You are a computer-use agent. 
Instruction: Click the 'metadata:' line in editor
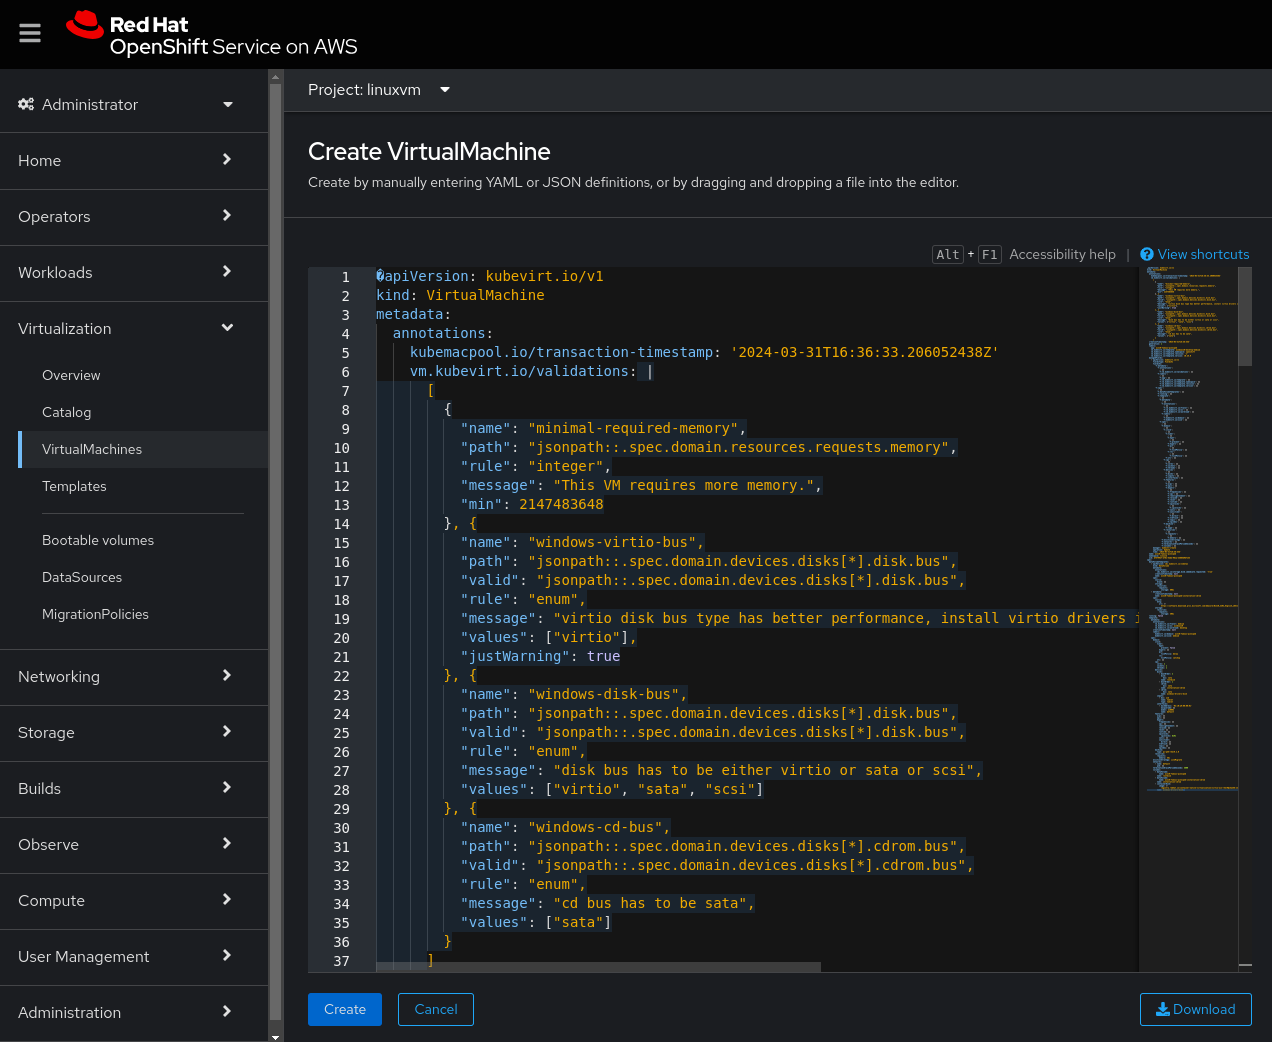[x=413, y=314]
